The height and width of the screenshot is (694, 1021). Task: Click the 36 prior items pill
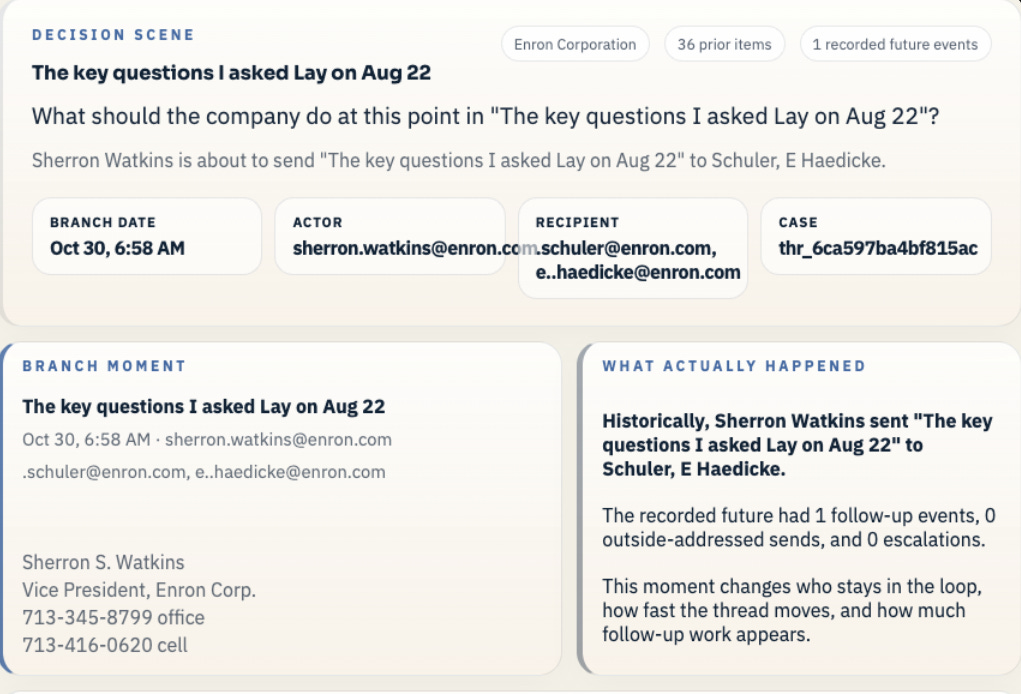[724, 44]
